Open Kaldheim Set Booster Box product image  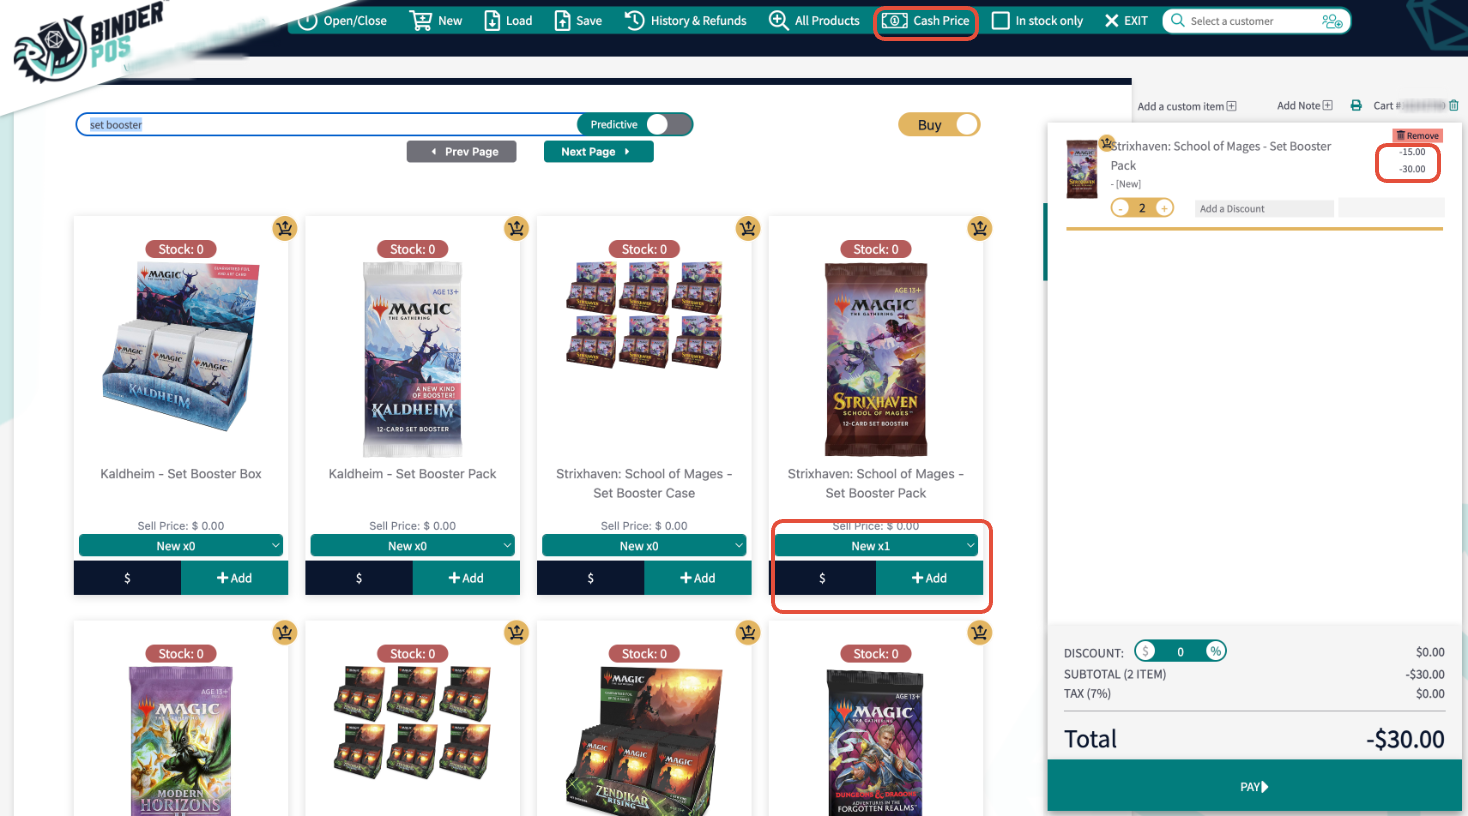[x=181, y=347]
